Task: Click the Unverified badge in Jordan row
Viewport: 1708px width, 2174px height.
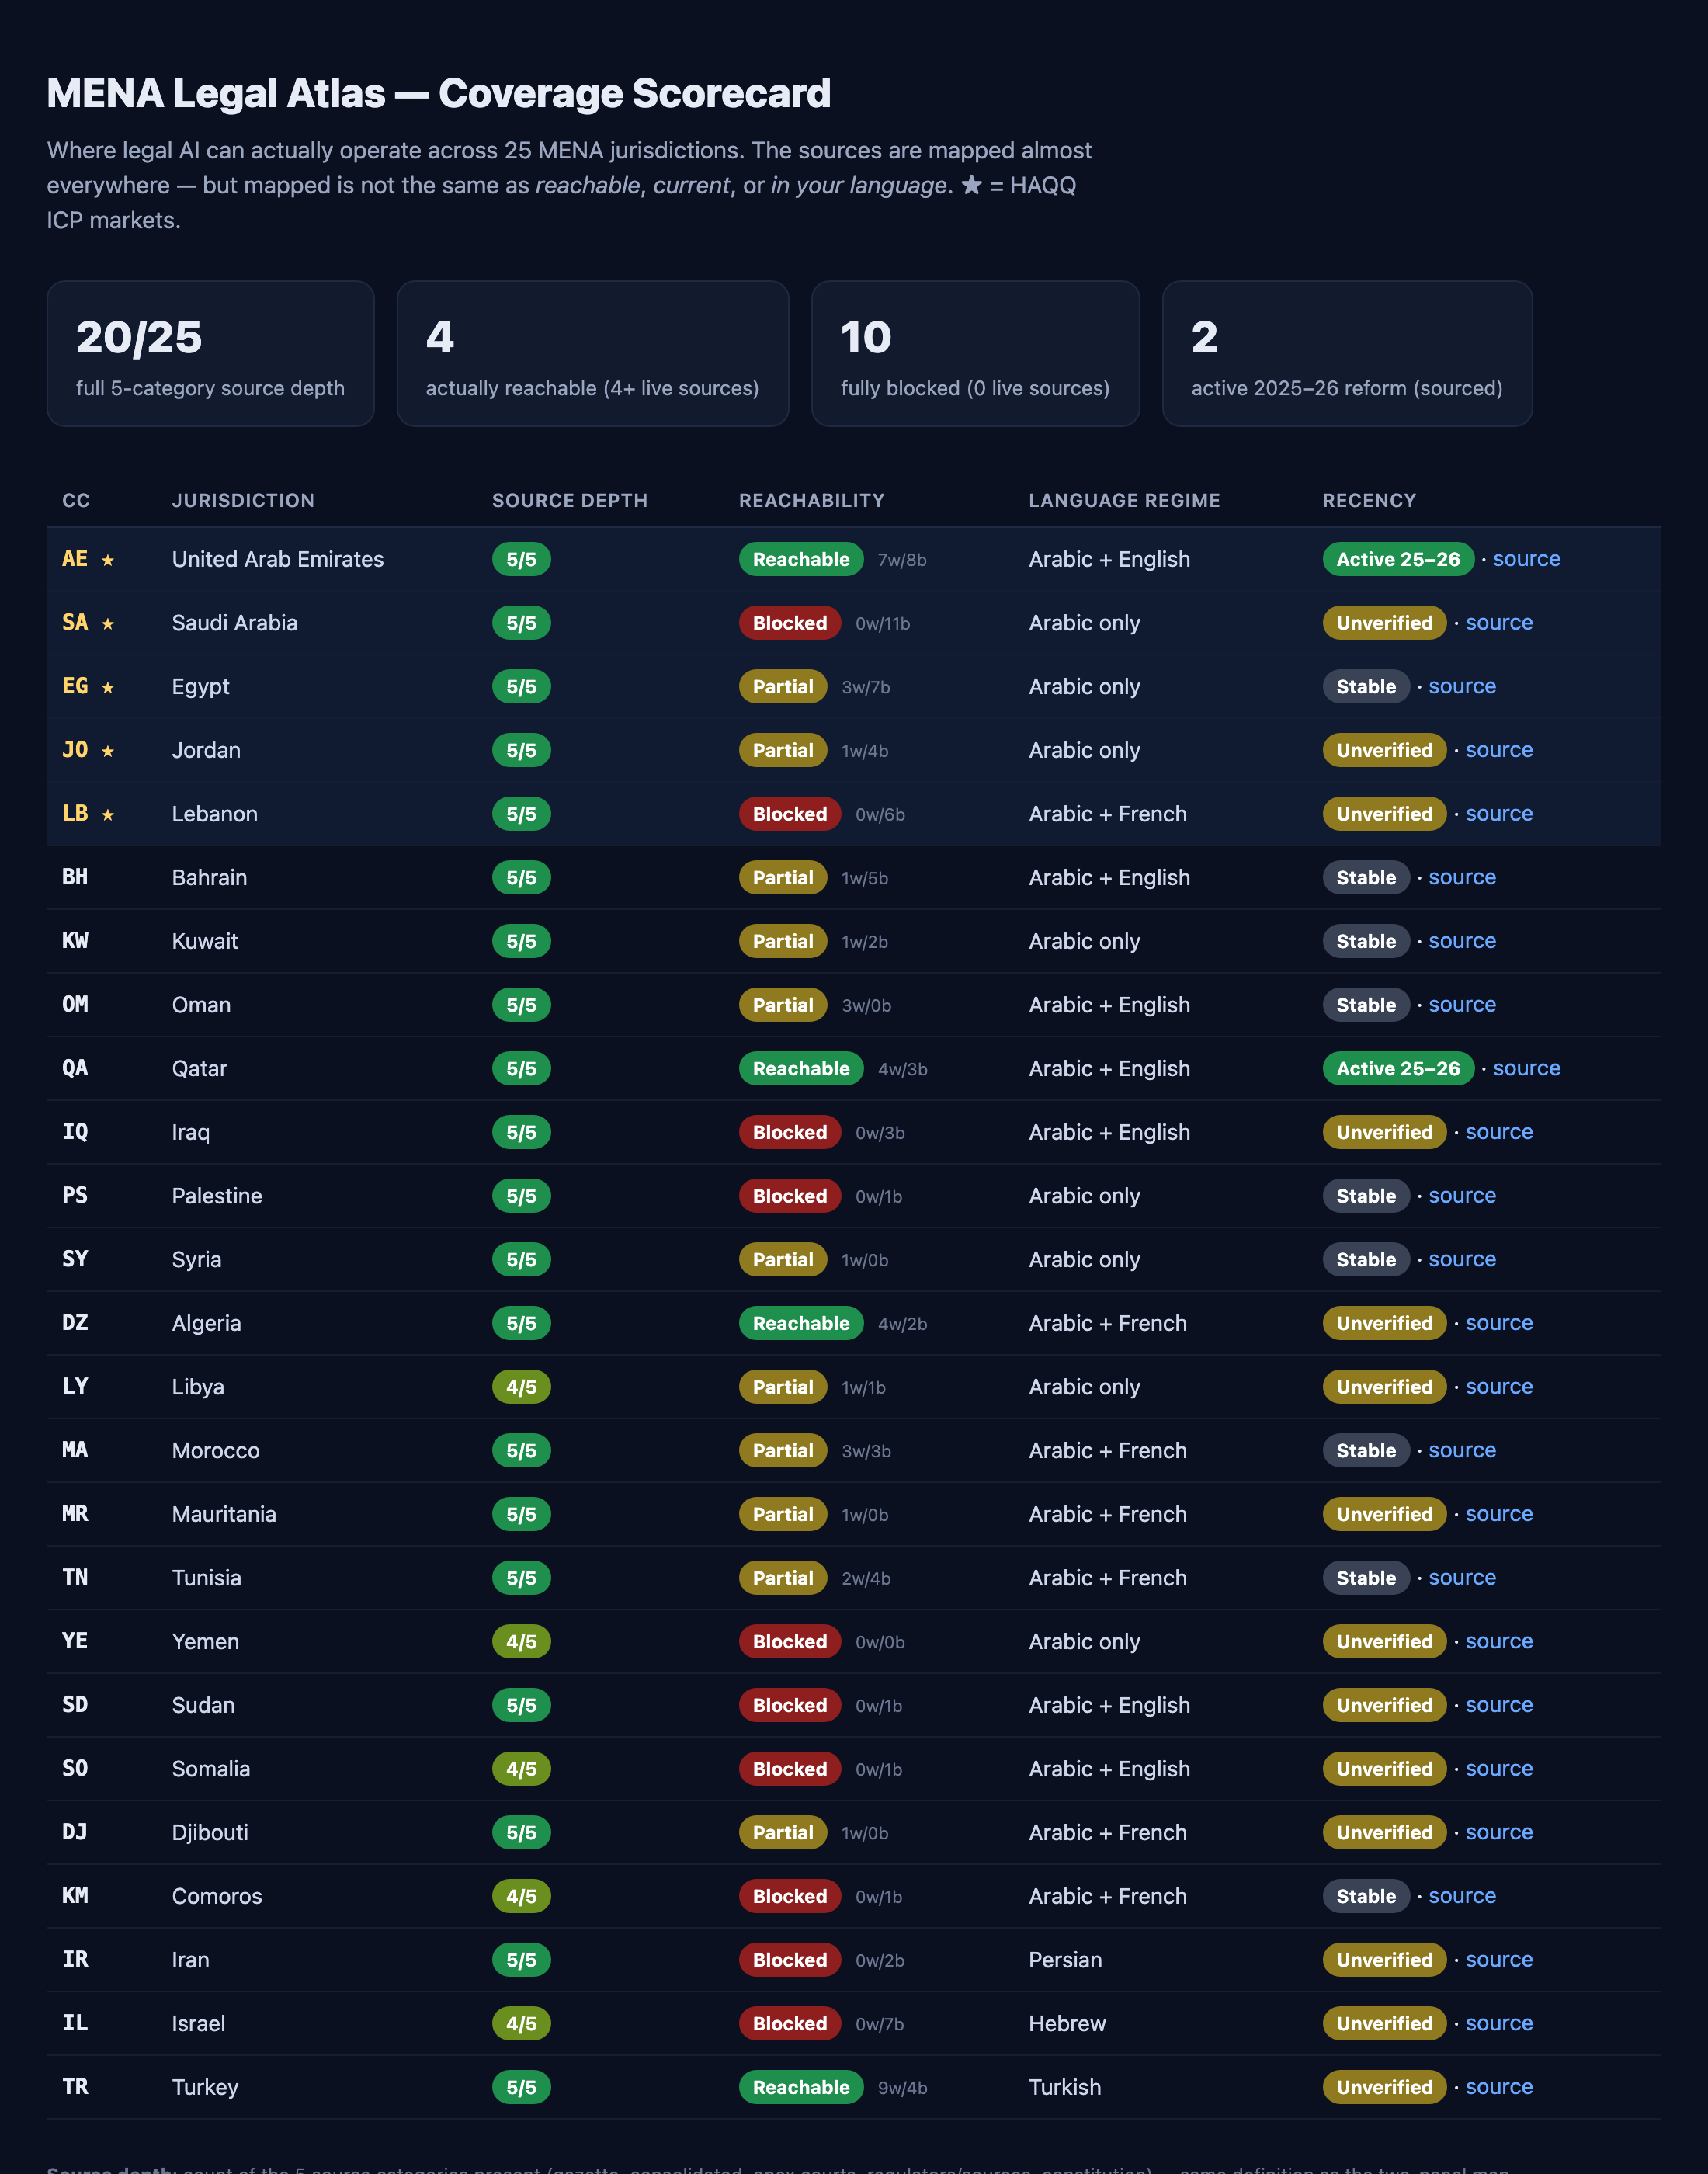Action: [1384, 750]
